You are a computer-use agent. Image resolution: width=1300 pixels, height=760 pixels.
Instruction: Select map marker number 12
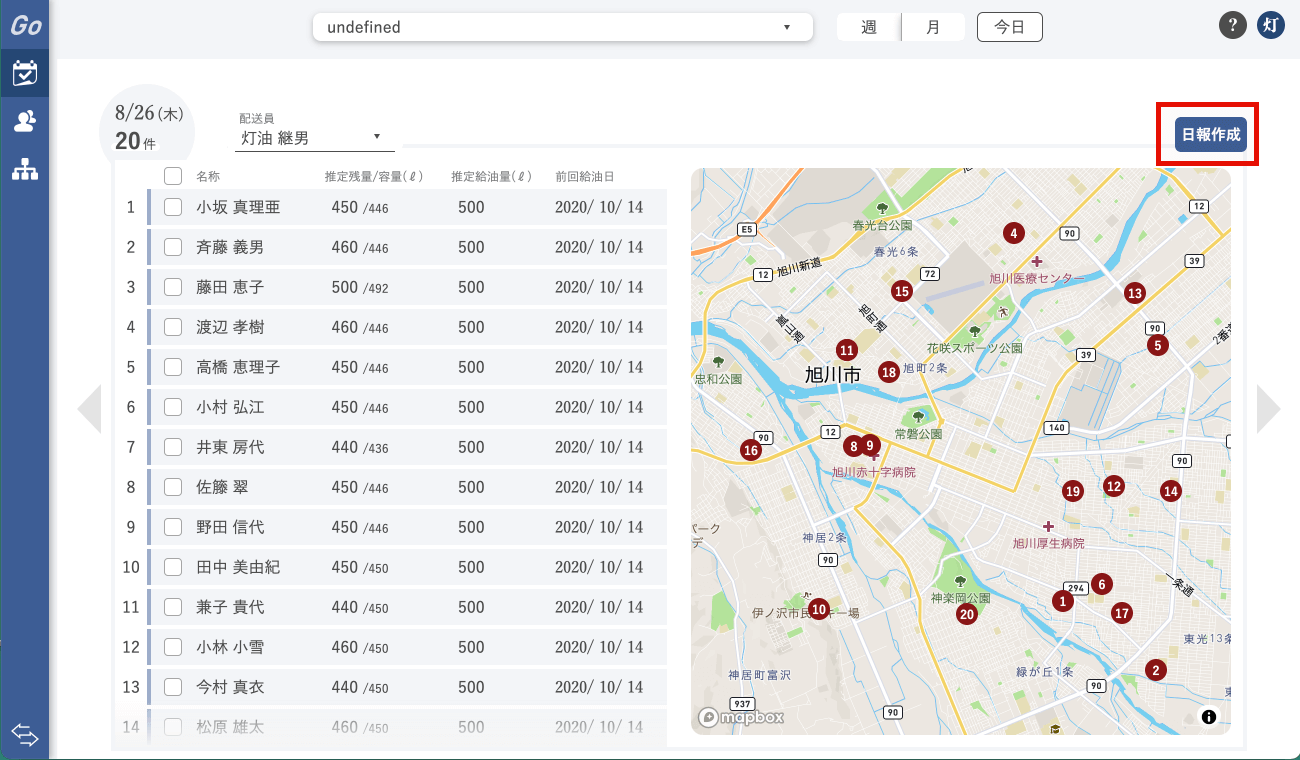point(1114,486)
